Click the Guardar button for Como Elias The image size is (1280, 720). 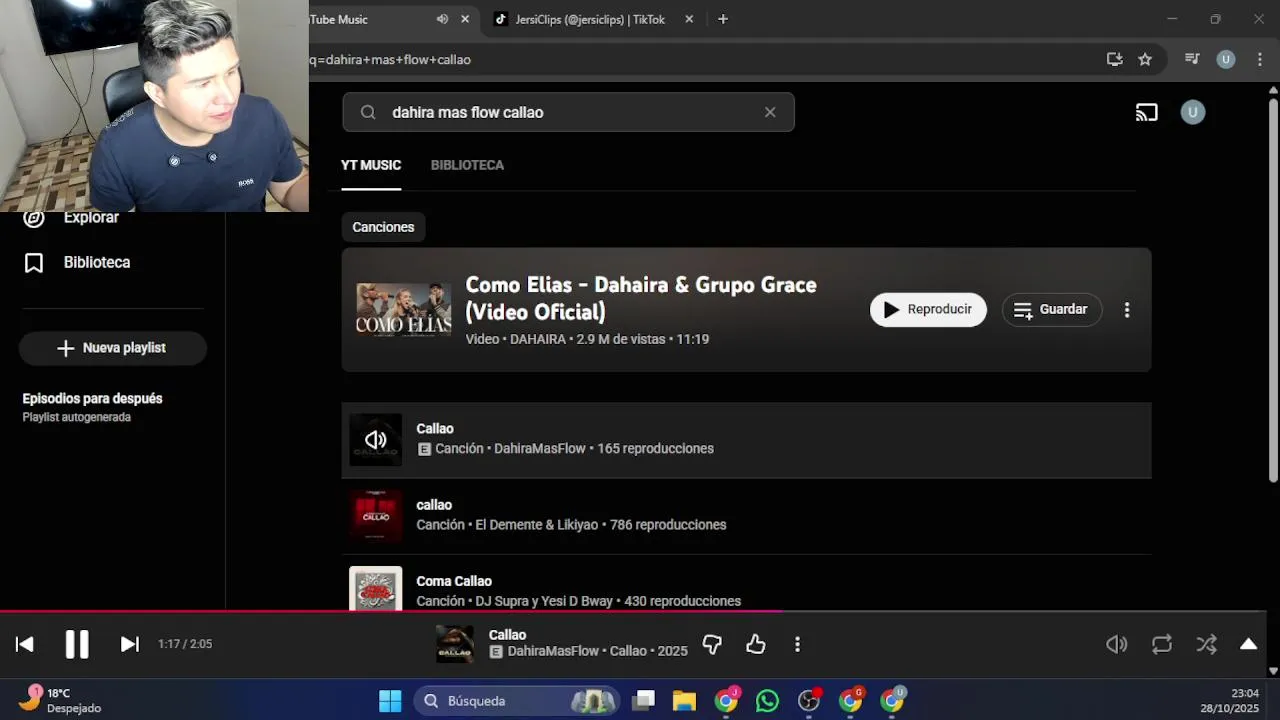click(x=1051, y=310)
